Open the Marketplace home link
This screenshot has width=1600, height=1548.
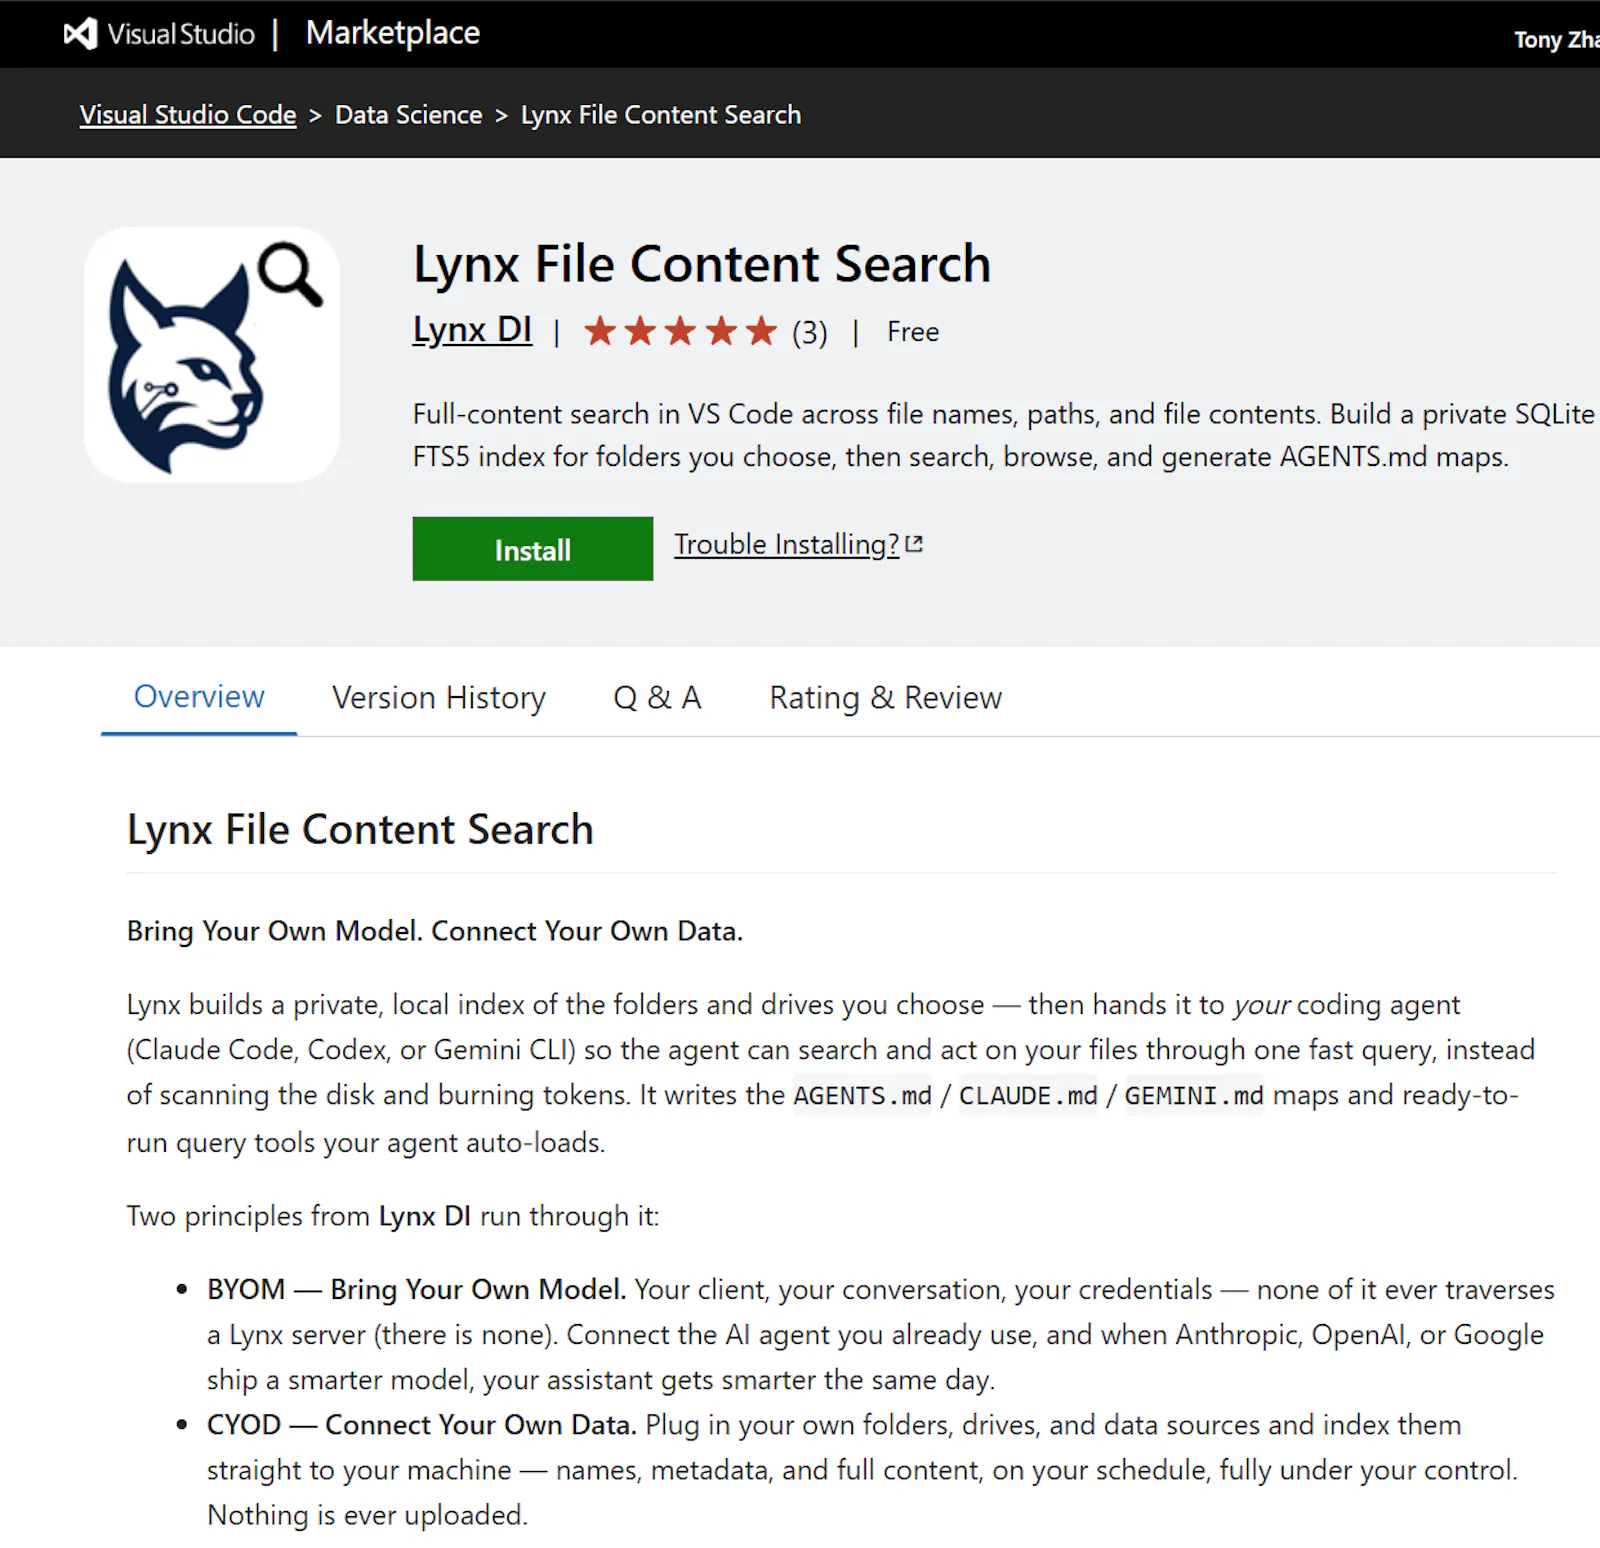[392, 33]
